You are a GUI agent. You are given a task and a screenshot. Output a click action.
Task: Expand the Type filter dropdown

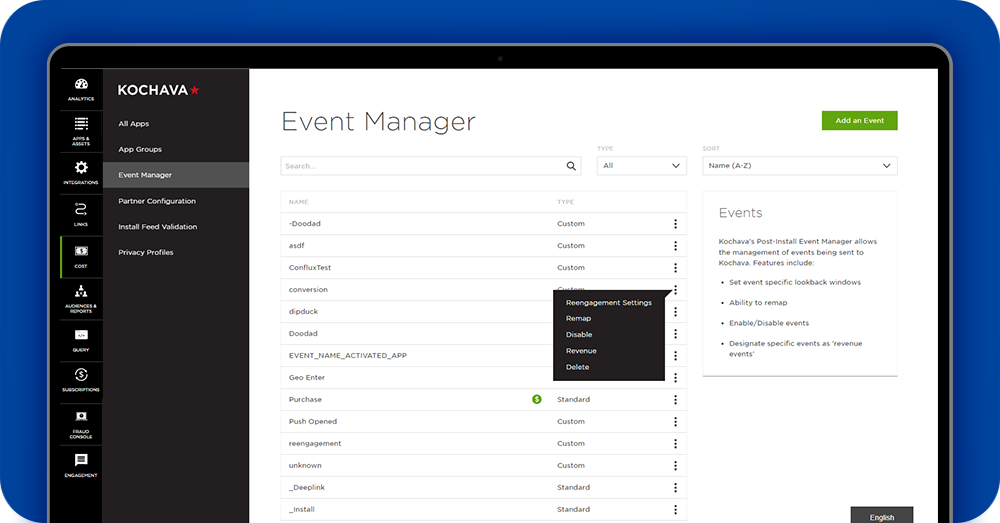tap(642, 166)
